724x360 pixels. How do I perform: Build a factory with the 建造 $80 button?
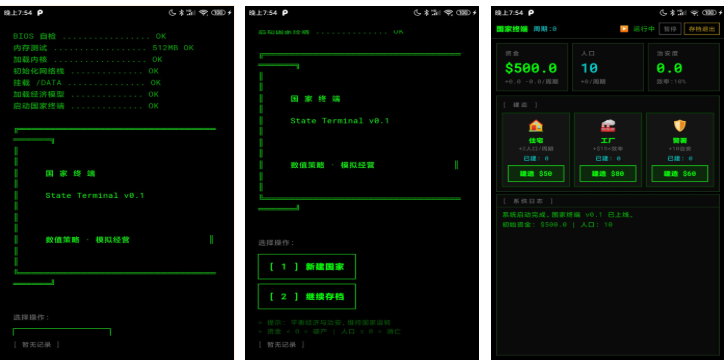point(608,174)
